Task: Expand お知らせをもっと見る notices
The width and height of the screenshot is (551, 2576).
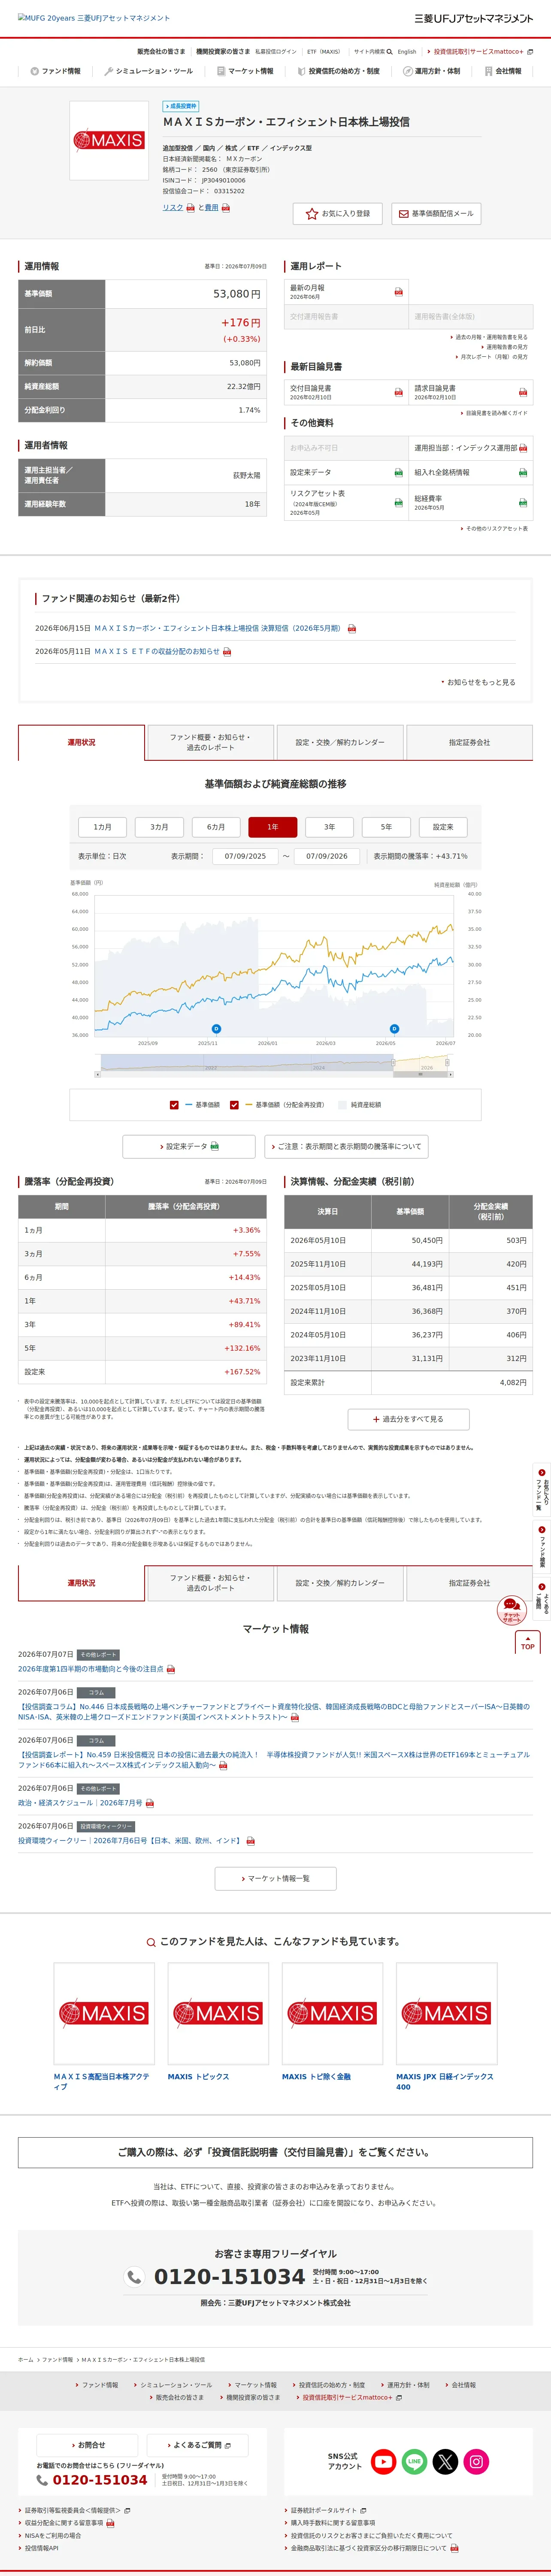Action: click(x=479, y=682)
